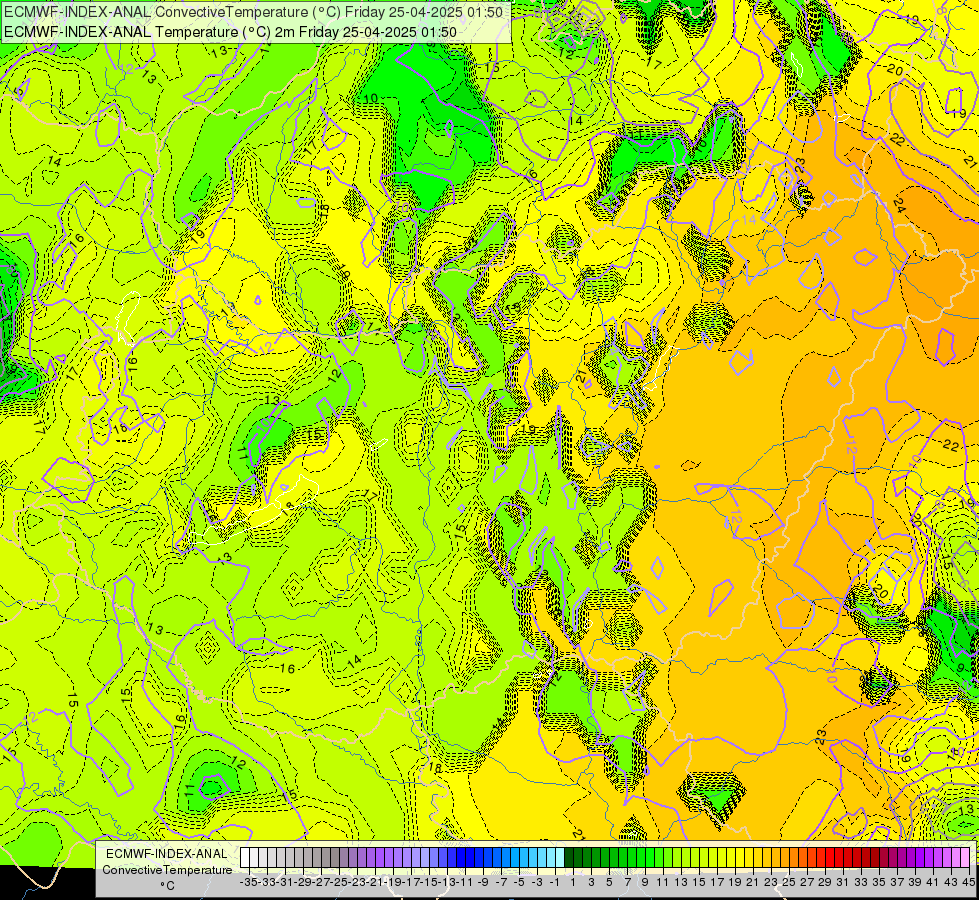Select the blue swatch above legend label -11
Screen dimensions: 979x900
coord(461,858)
